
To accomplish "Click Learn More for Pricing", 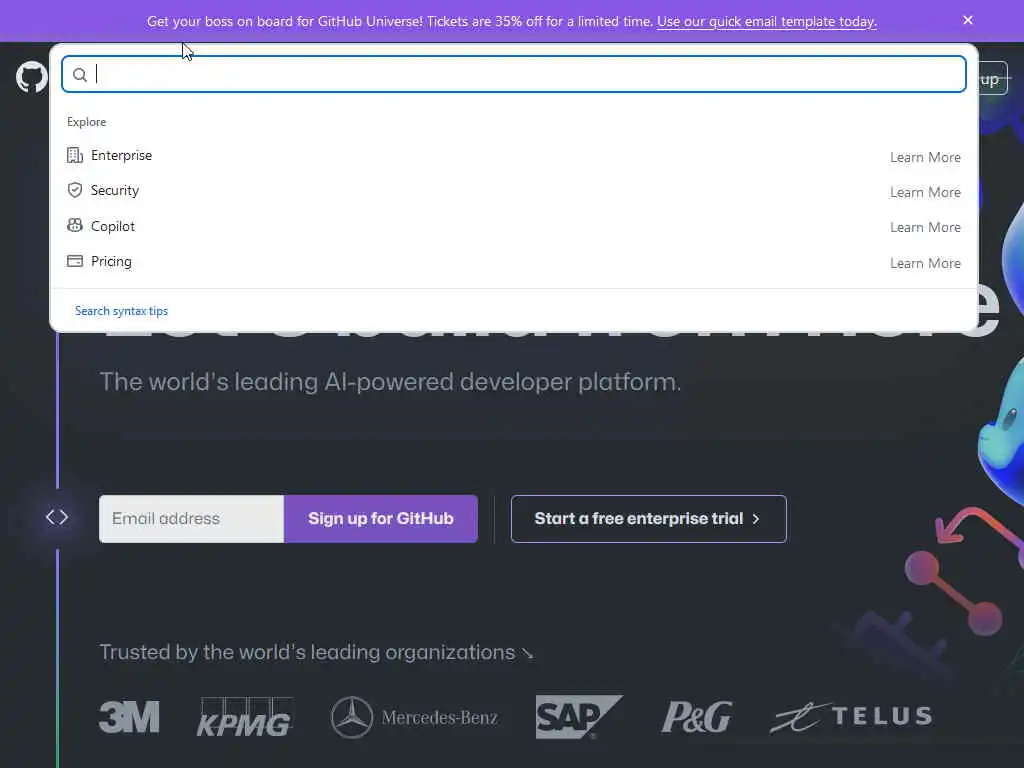I will 925,263.
